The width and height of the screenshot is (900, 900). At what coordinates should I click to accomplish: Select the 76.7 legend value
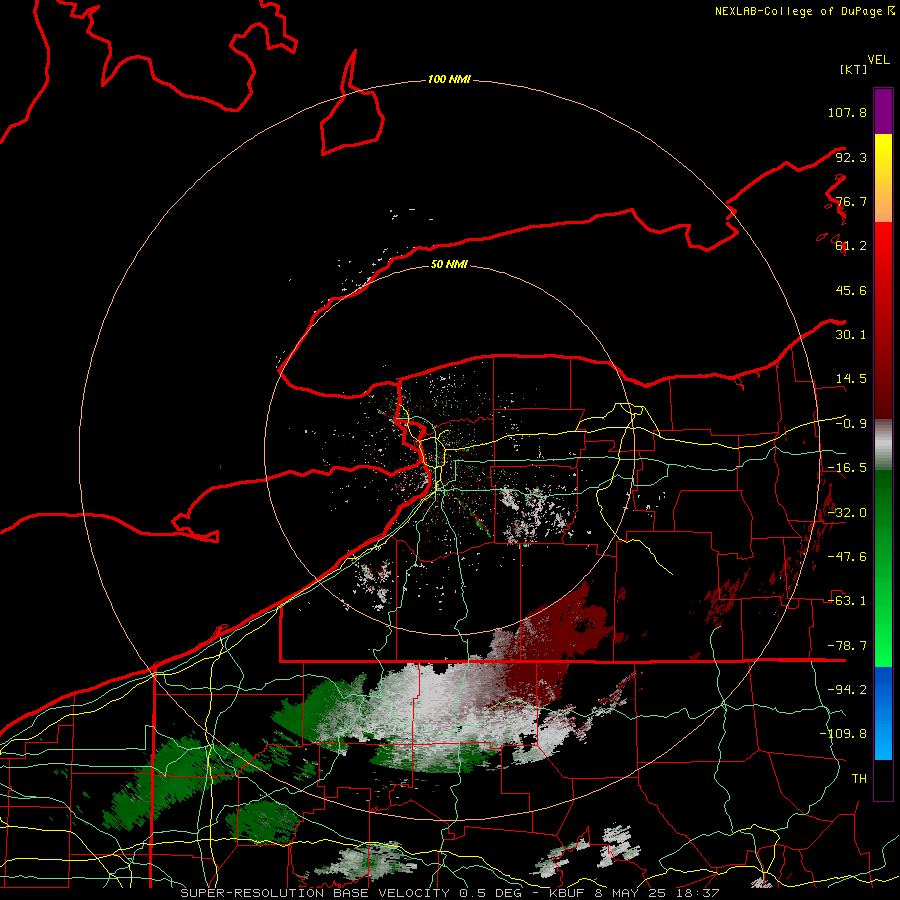pos(851,201)
